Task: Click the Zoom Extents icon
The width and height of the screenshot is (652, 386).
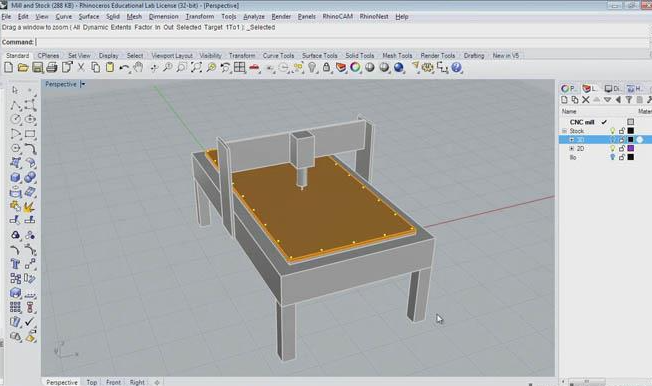Action: (x=196, y=67)
